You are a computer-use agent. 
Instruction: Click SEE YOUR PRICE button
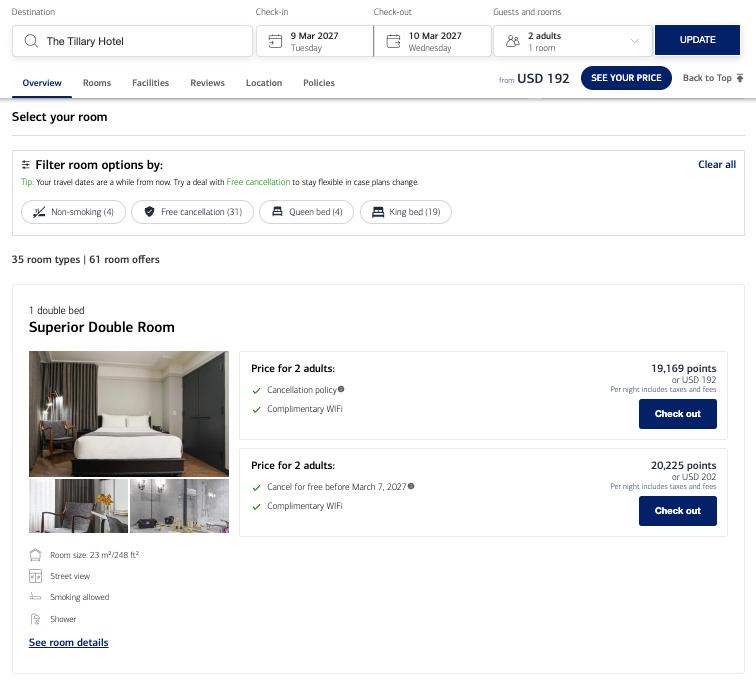(626, 78)
